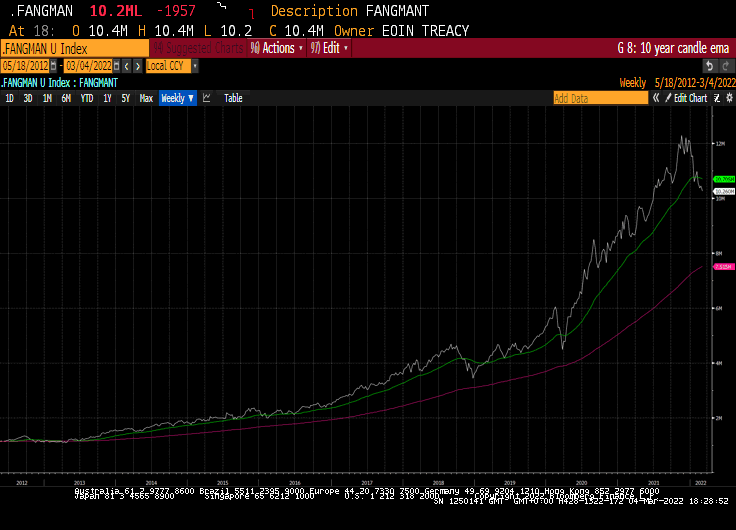Click the .FANGMAN U Index security field
The image size is (736, 530).
[75, 49]
